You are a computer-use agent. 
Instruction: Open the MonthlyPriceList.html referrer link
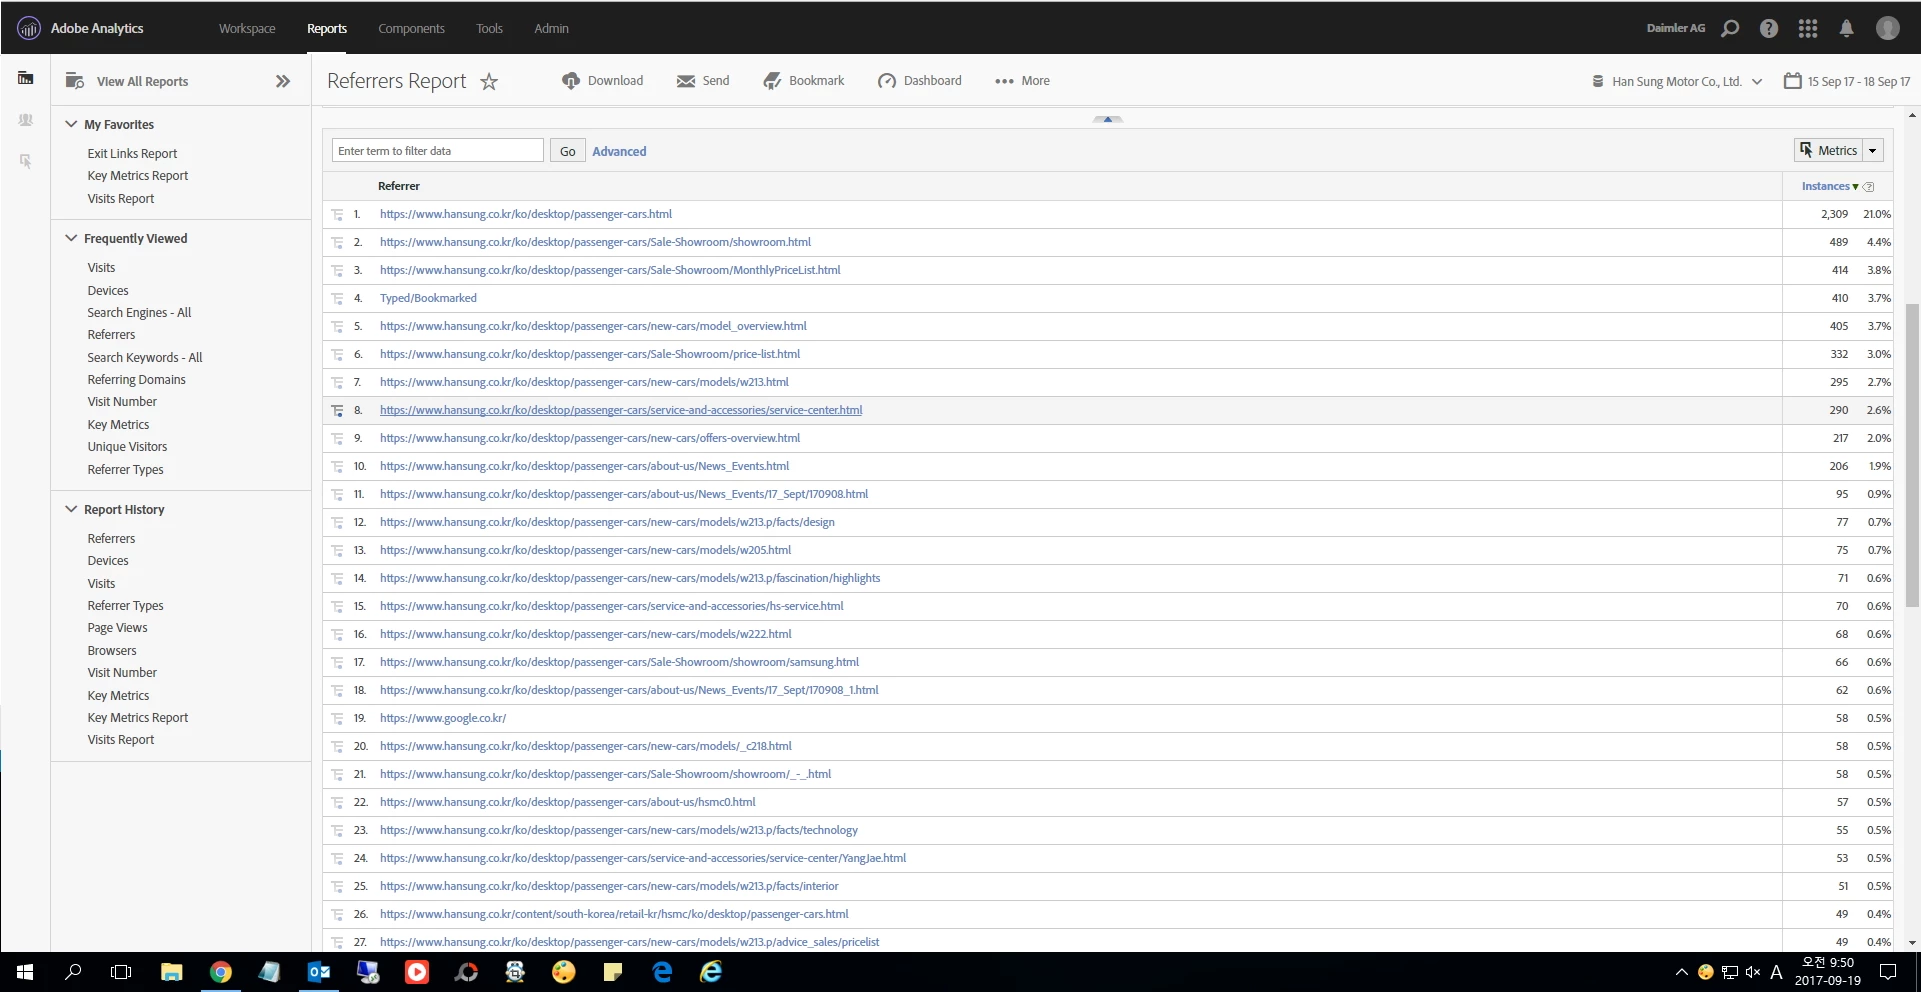click(x=610, y=270)
